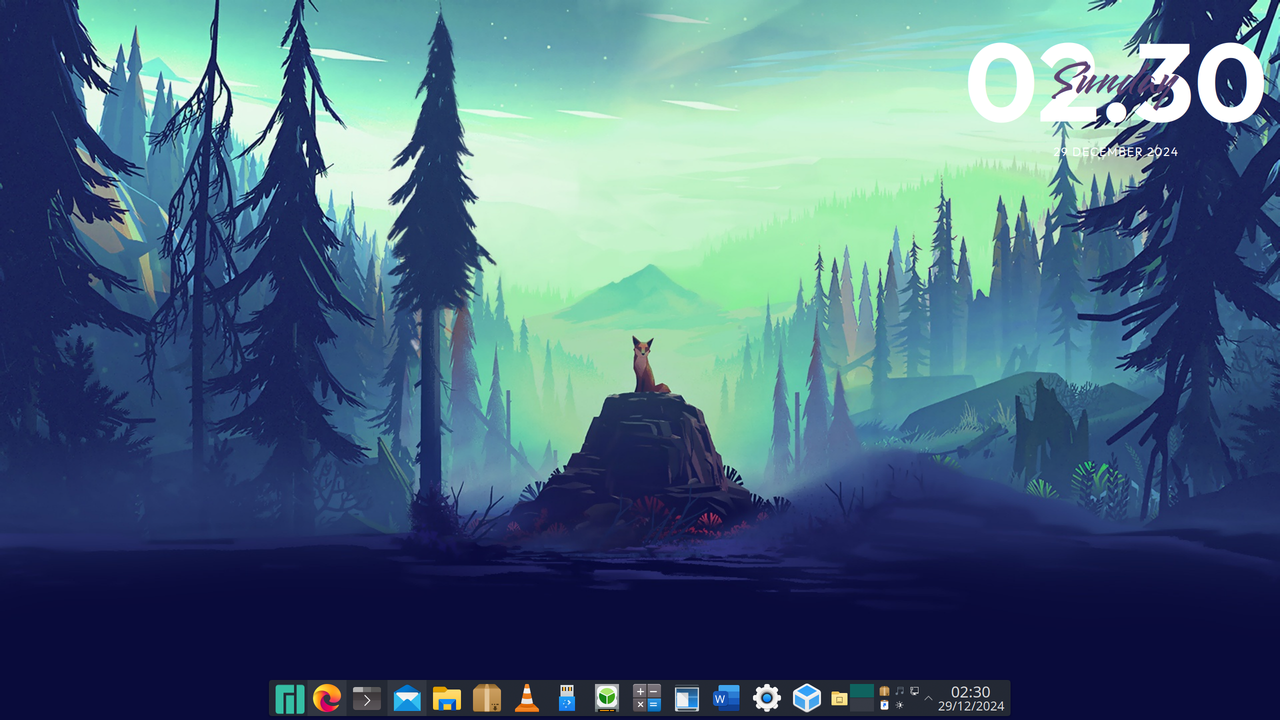Open the green cube disk application
The height and width of the screenshot is (720, 1280).
[607, 698]
